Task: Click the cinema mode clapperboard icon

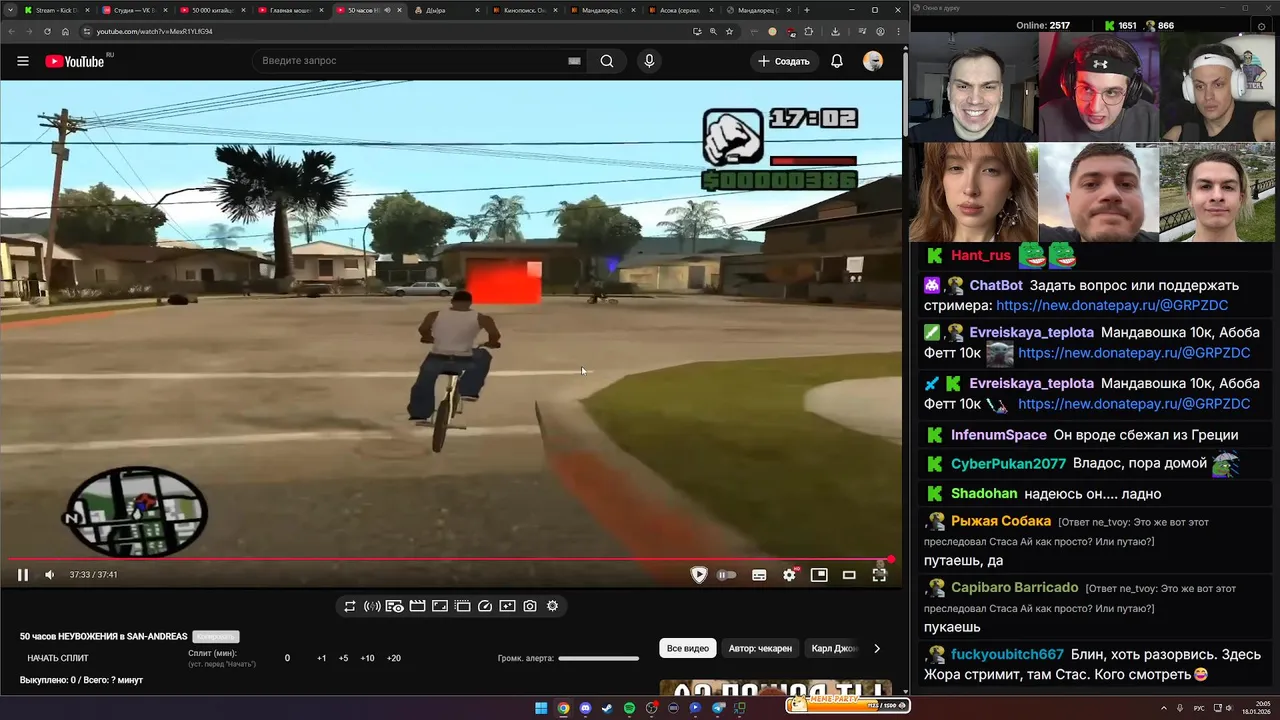Action: click(x=417, y=606)
